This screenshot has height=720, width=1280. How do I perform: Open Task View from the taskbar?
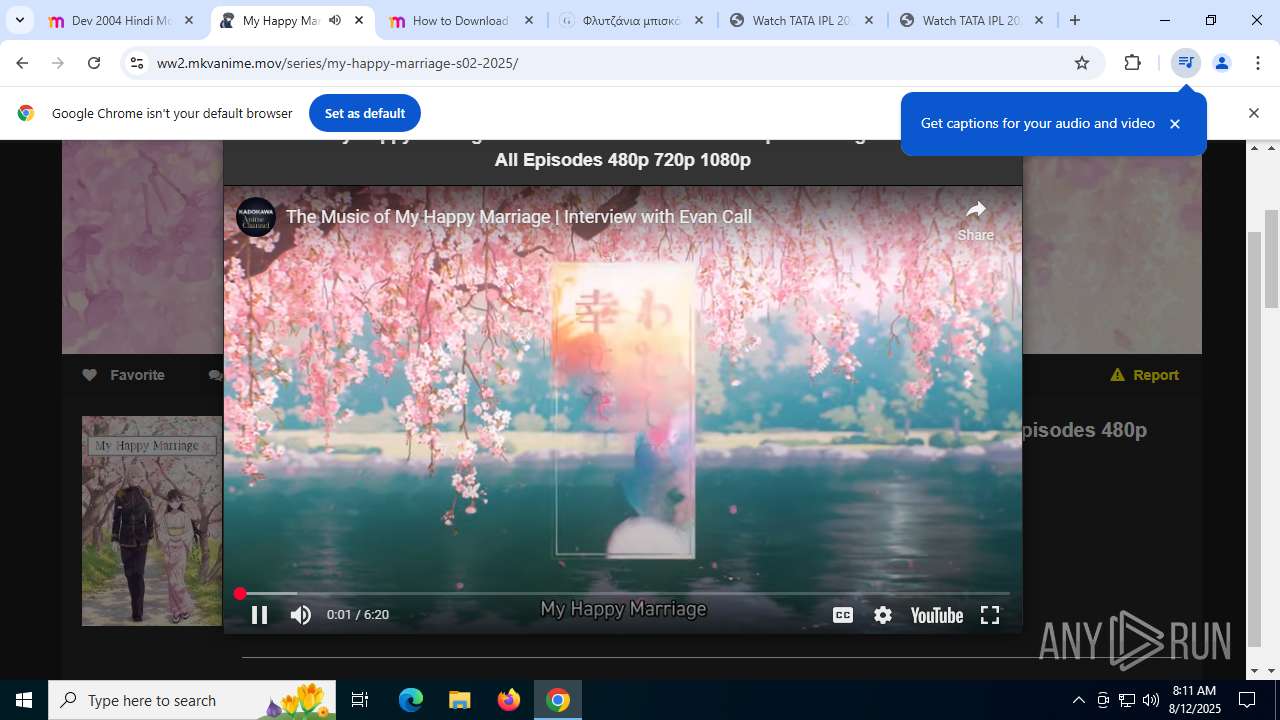360,700
